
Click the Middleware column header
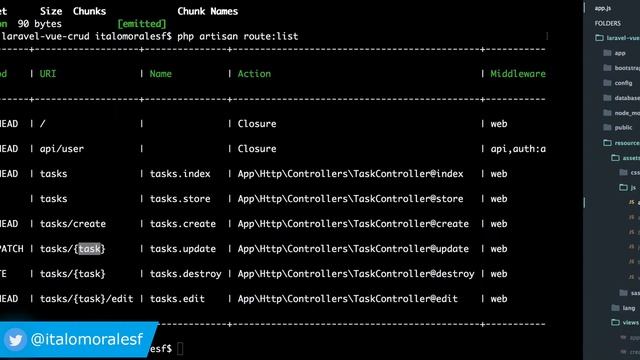point(518,74)
